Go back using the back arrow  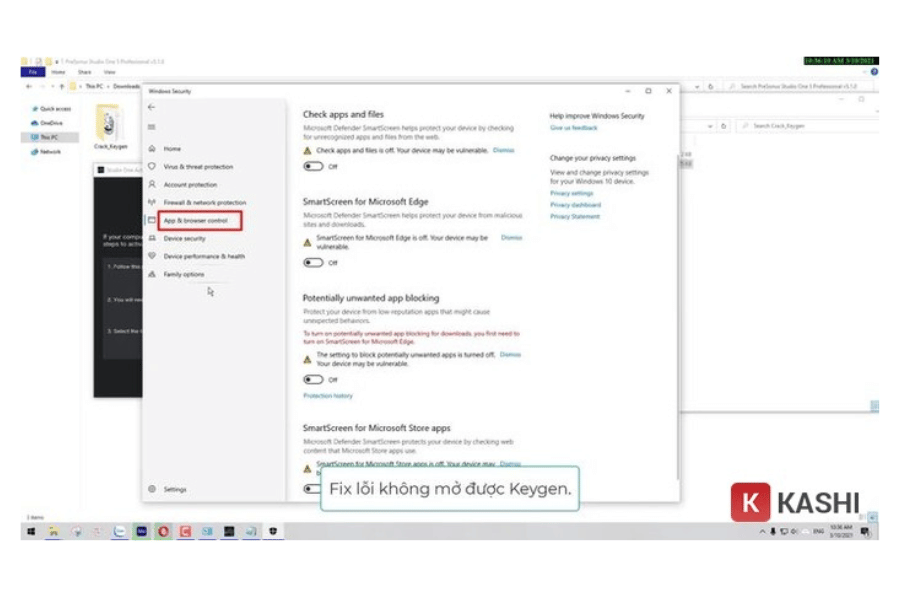pyautogui.click(x=151, y=107)
